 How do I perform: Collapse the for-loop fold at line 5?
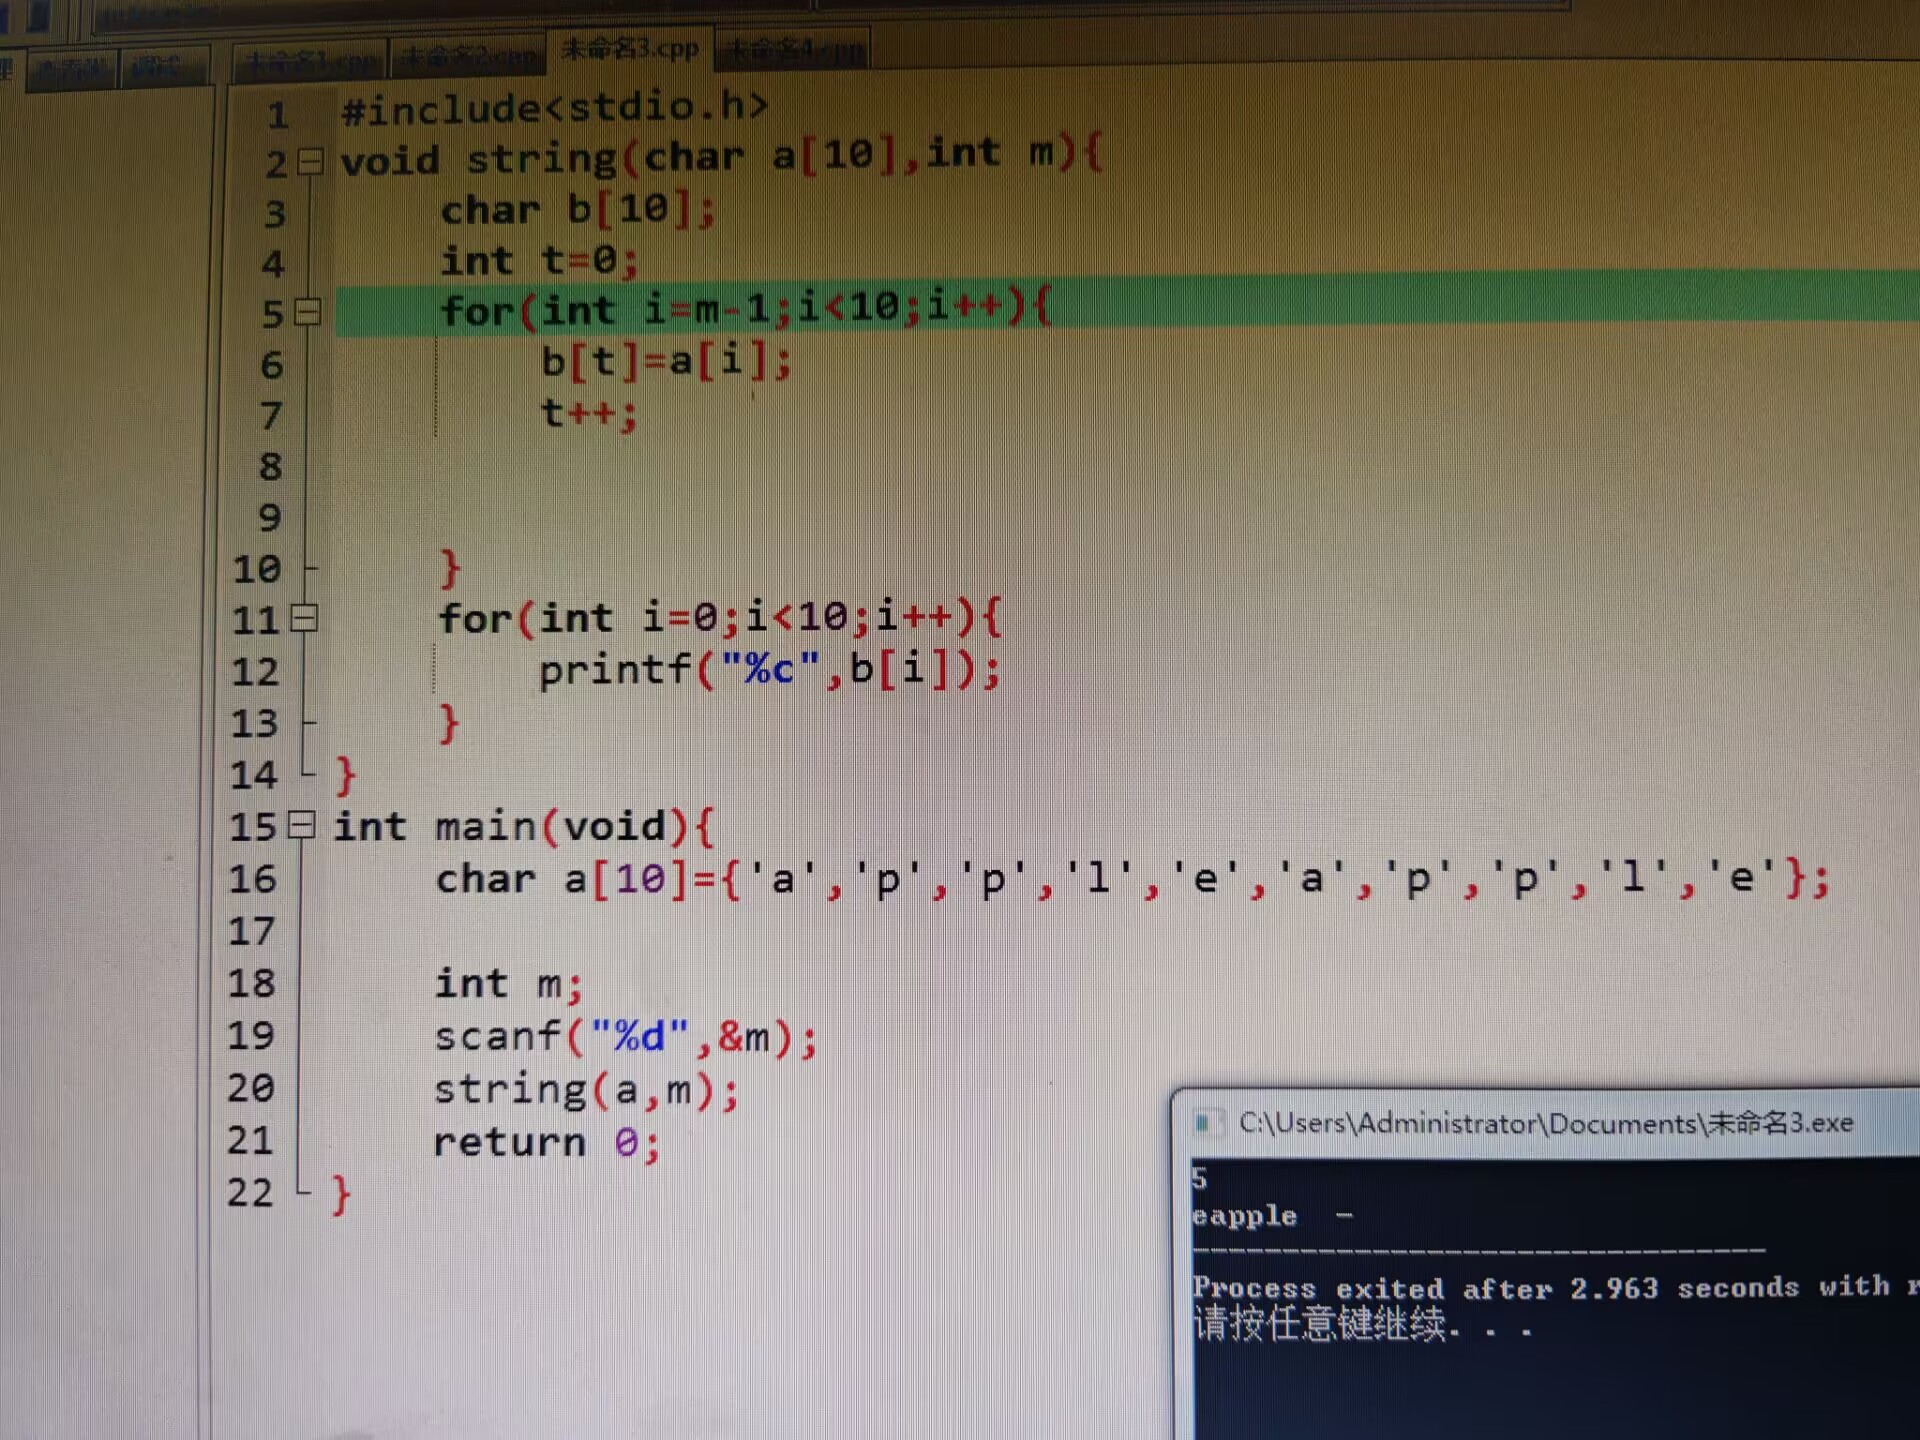tap(308, 313)
